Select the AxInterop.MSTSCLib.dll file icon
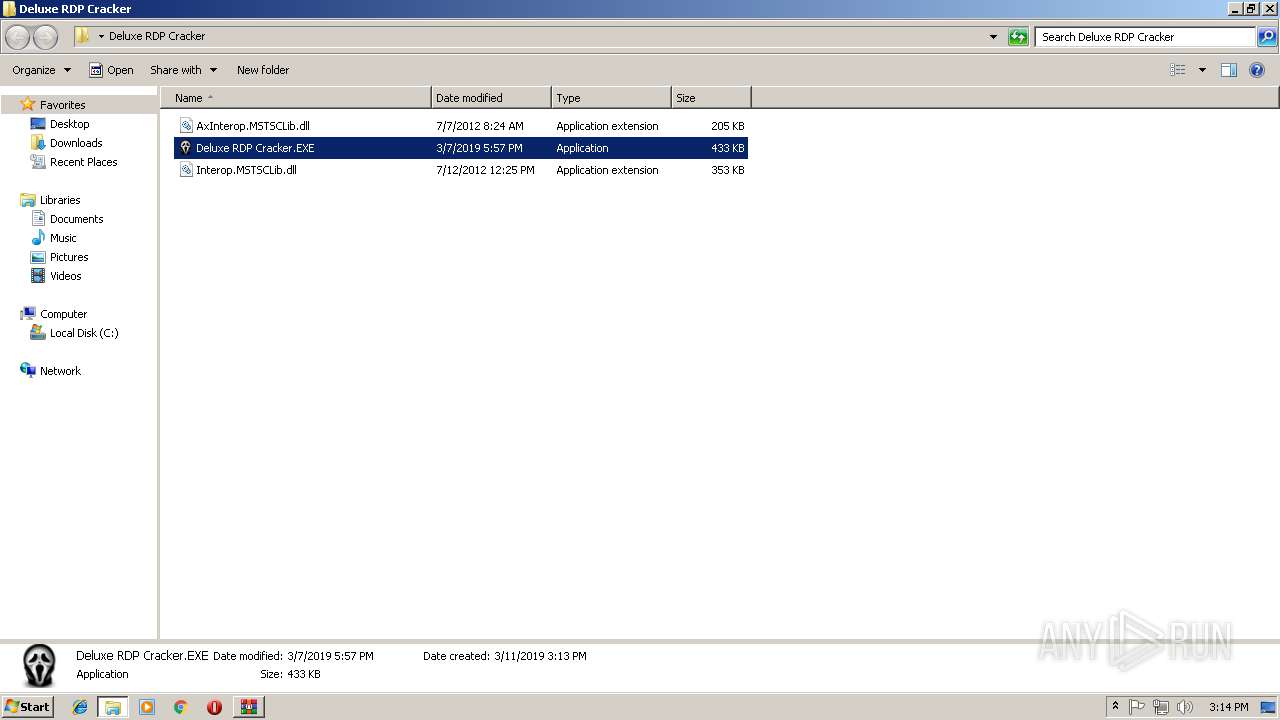Image resolution: width=1280 pixels, height=720 pixels. 186,126
